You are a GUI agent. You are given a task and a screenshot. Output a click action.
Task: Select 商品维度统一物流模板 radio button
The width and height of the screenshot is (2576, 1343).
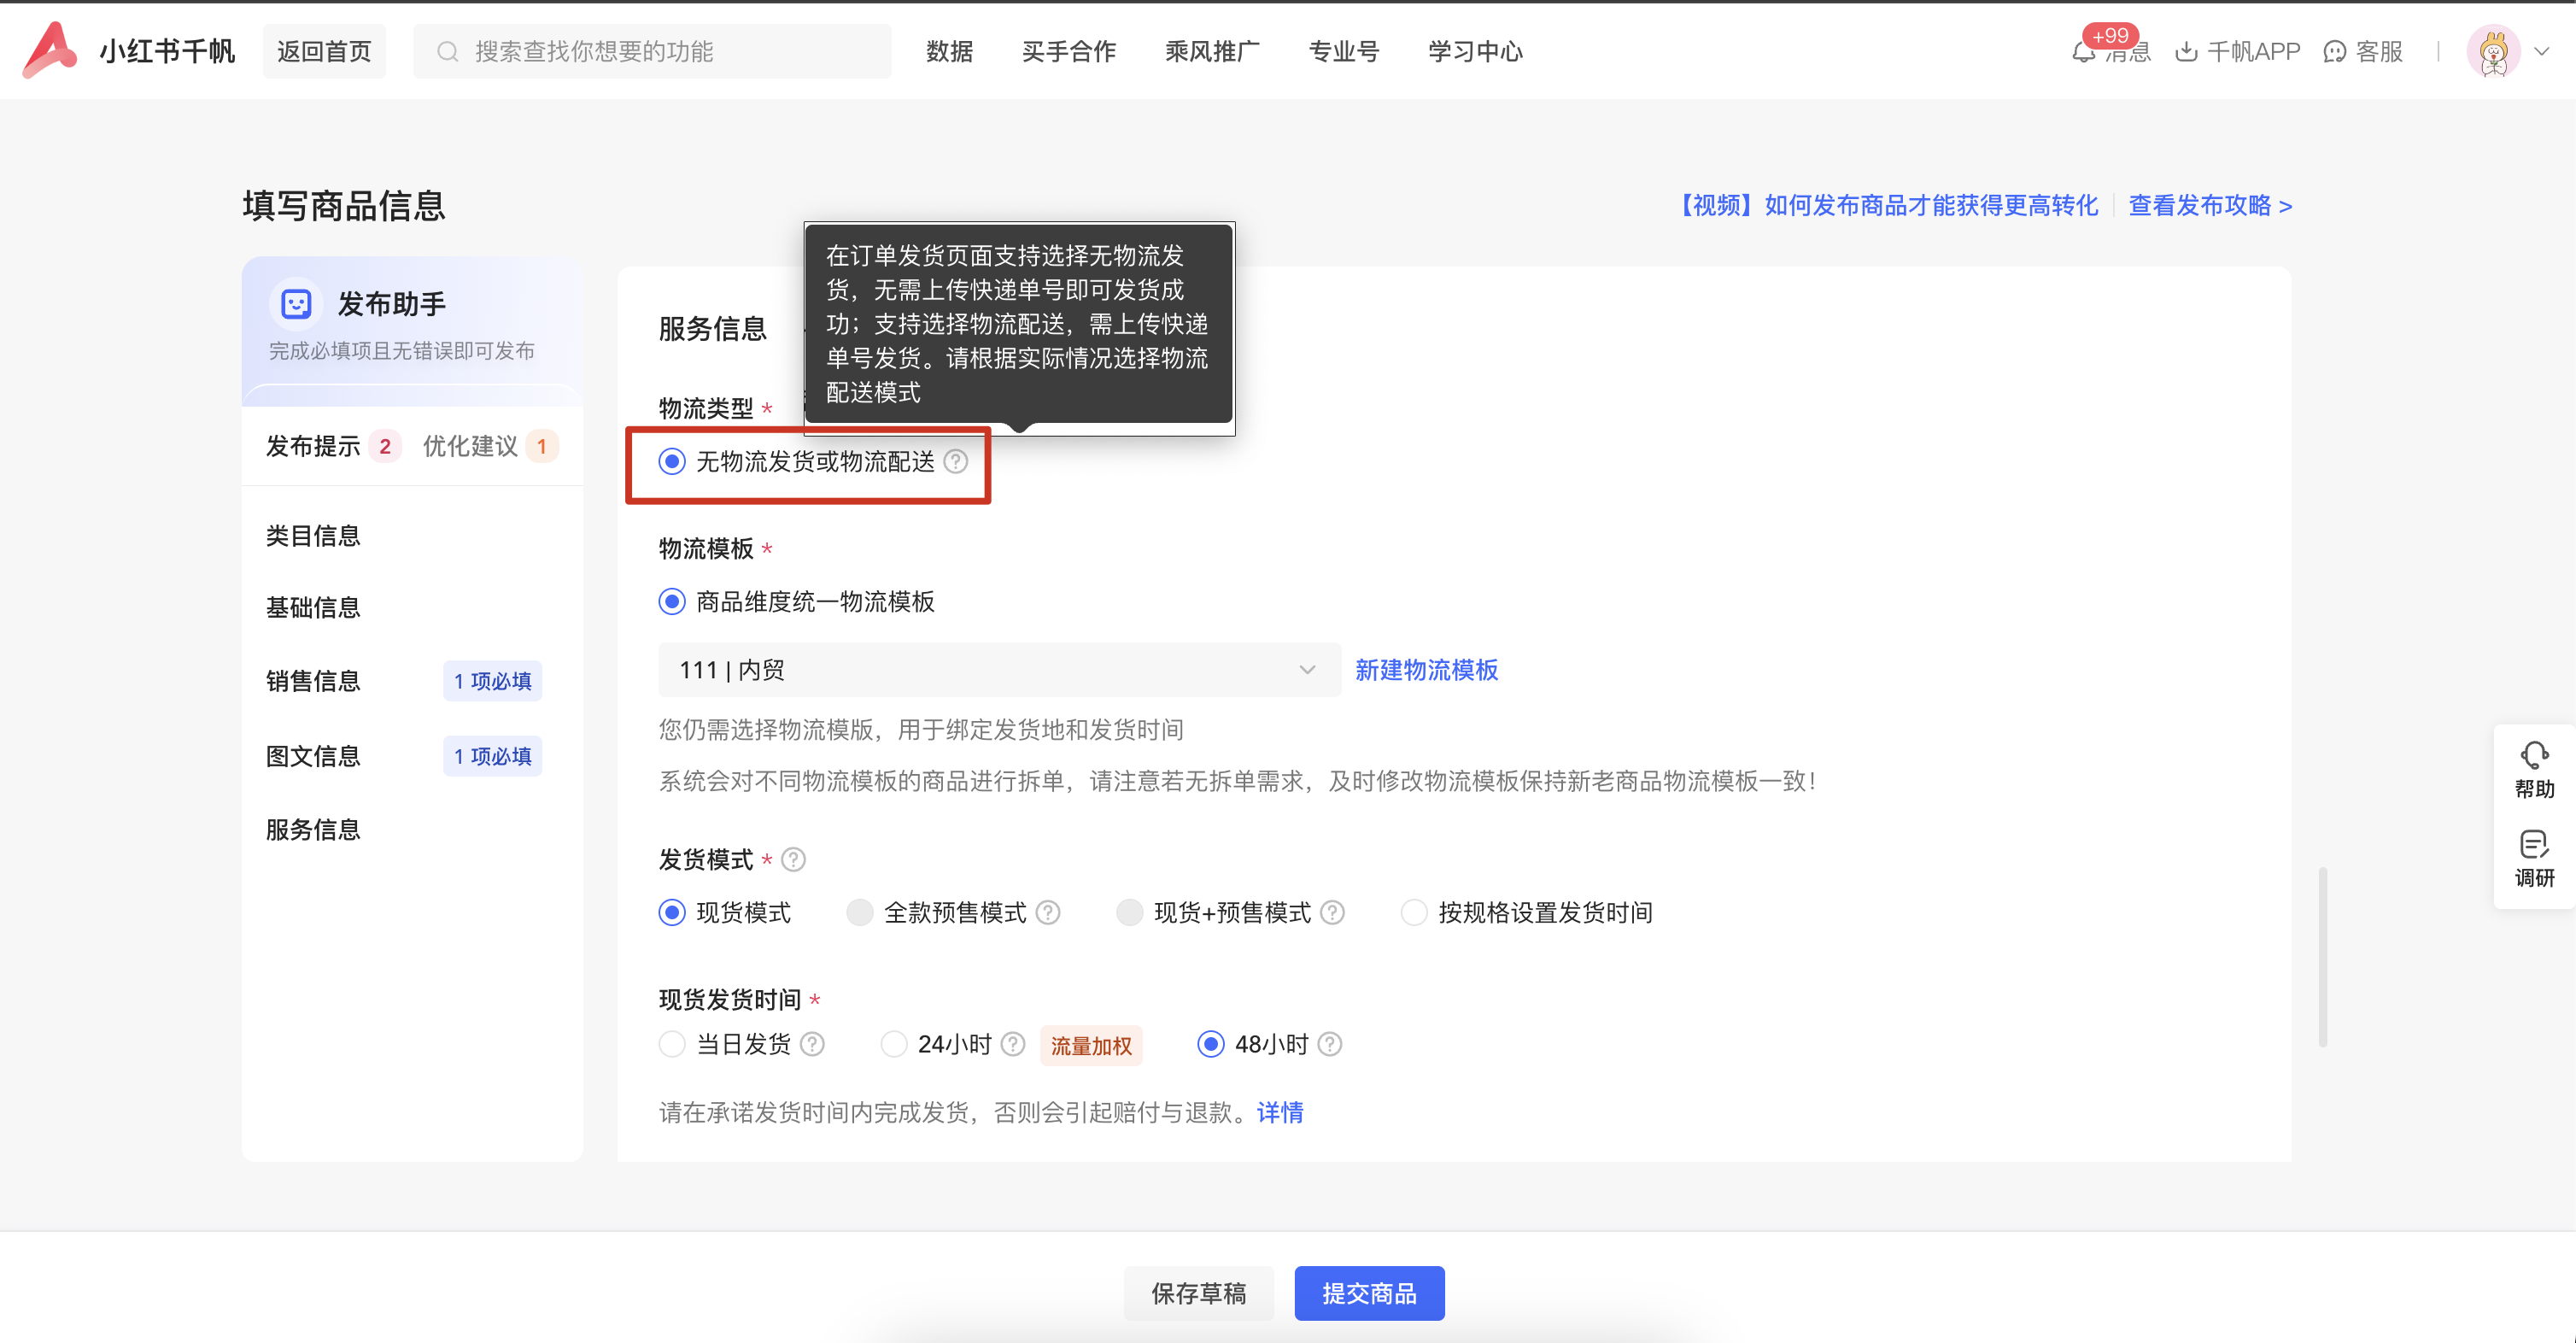pos(672,601)
